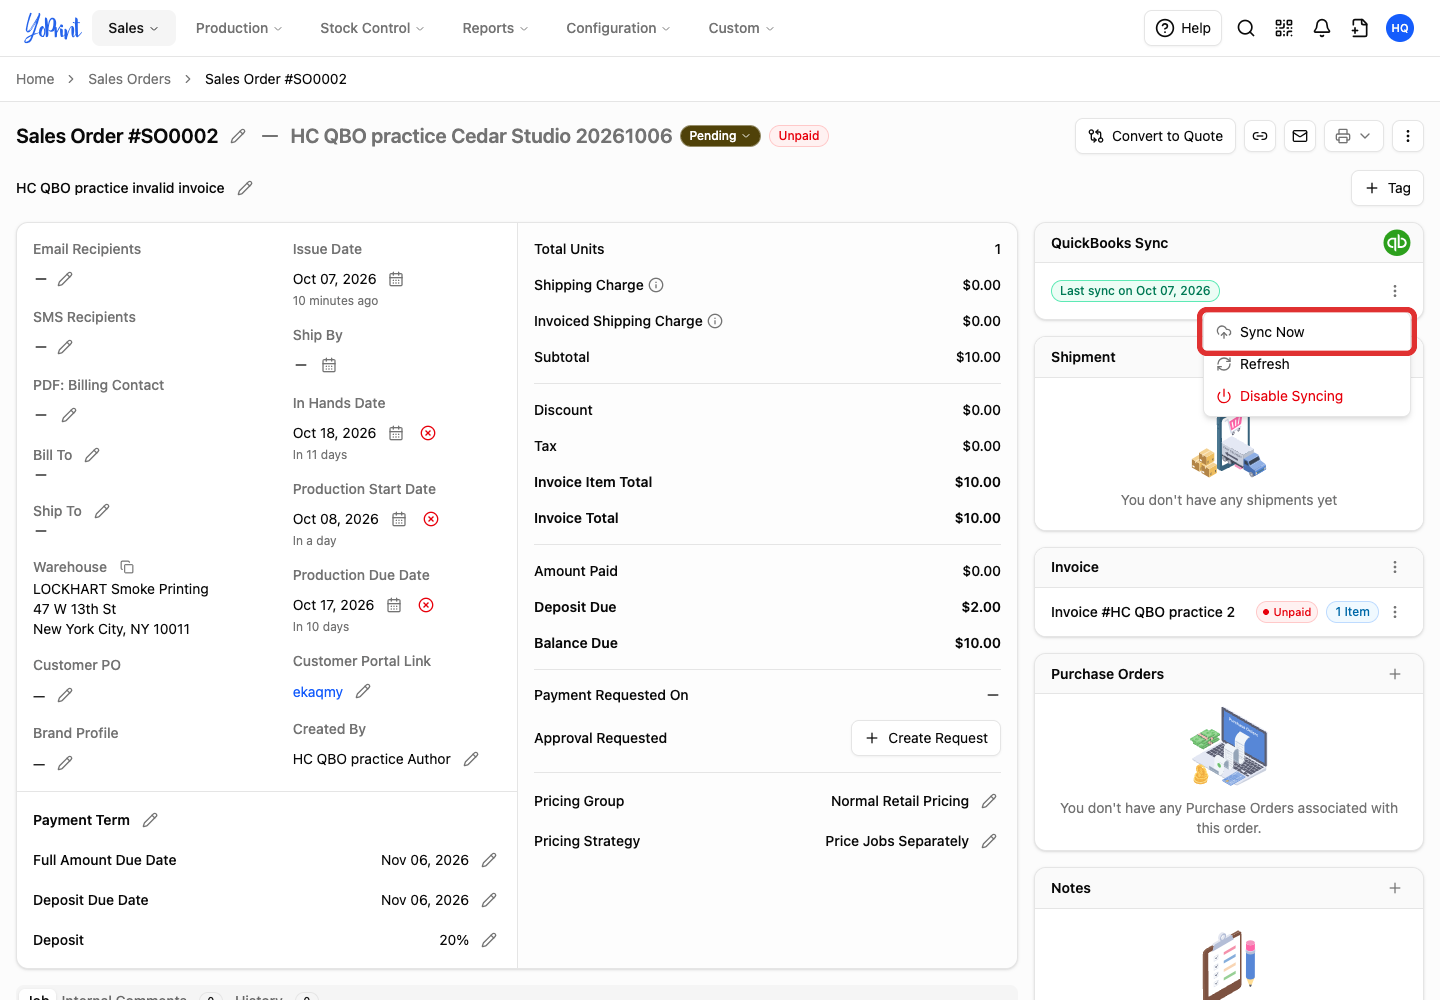This screenshot has width=1440, height=1000.
Task: Edit the Pricing Group
Action: point(989,801)
